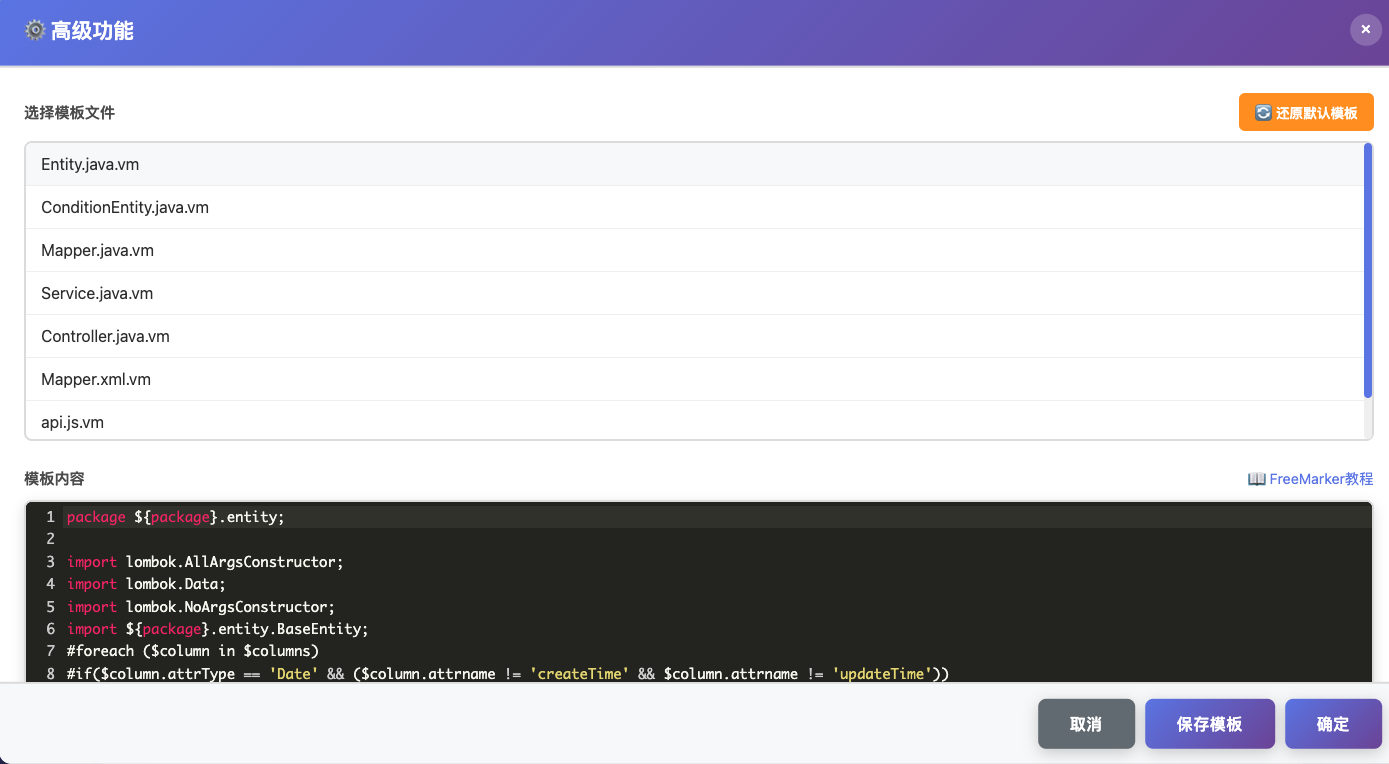Select ConditionEntity.java.vm in the template list
The height and width of the screenshot is (764, 1389).
[125, 207]
